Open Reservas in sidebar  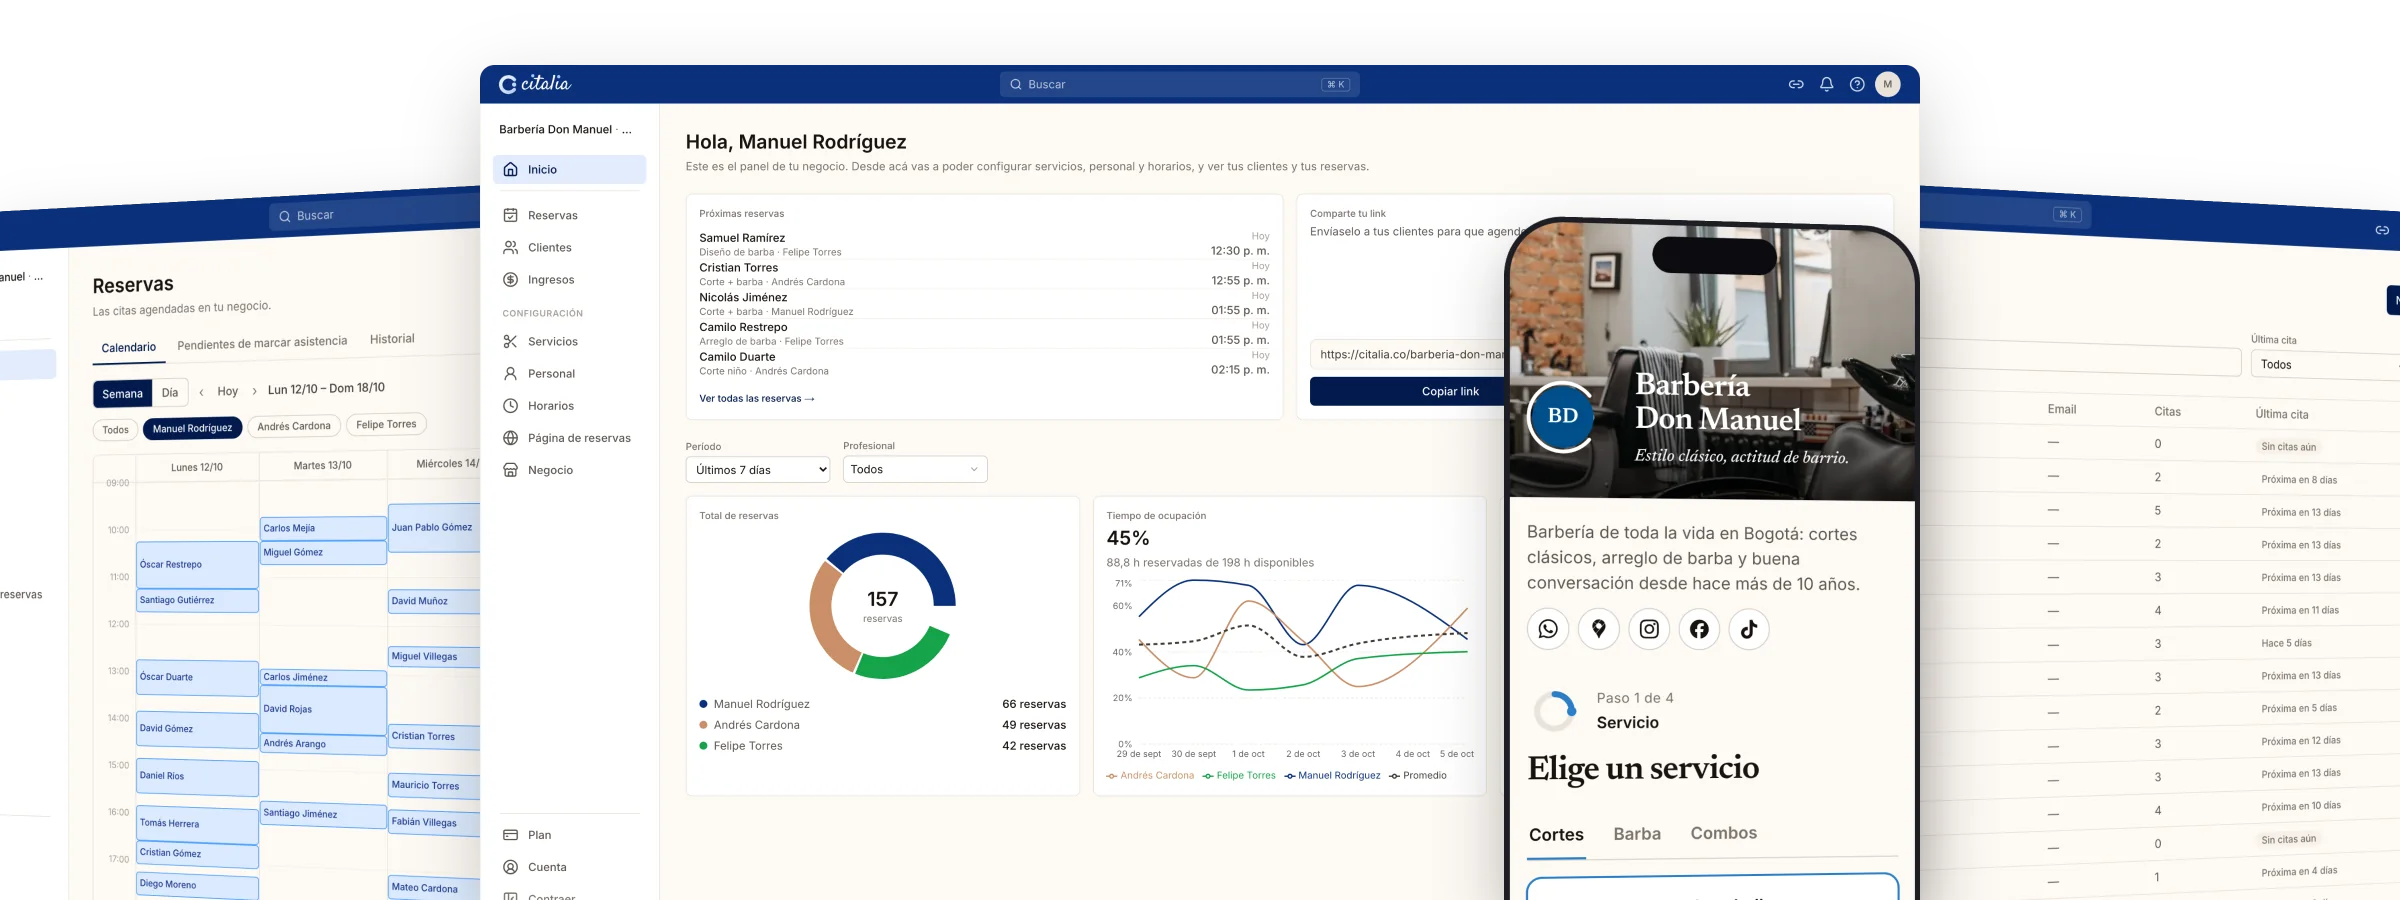[x=569, y=215]
